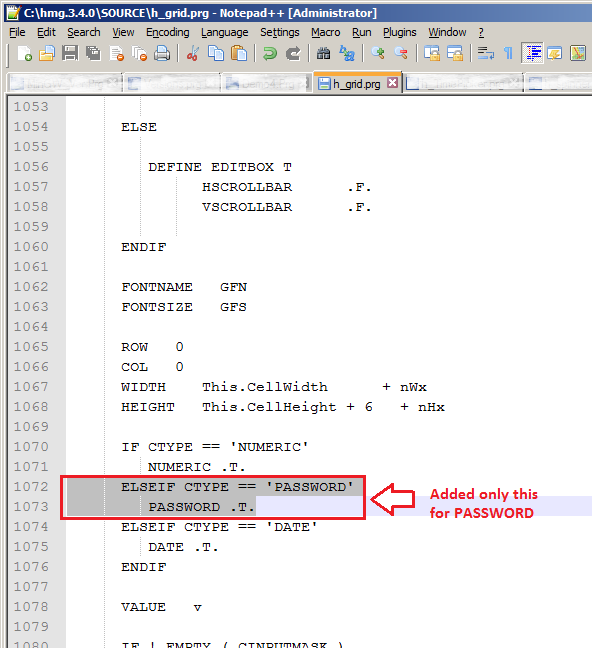Save the file with the floppy disk icon
Viewport: 592px width, 648px height.
click(x=70, y=54)
